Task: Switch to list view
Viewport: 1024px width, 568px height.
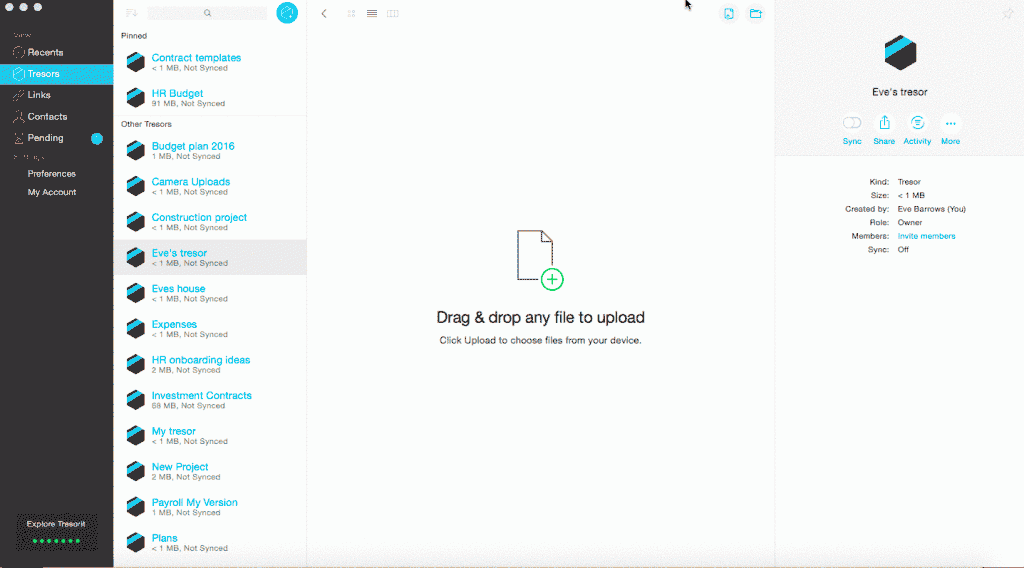Action: click(372, 13)
